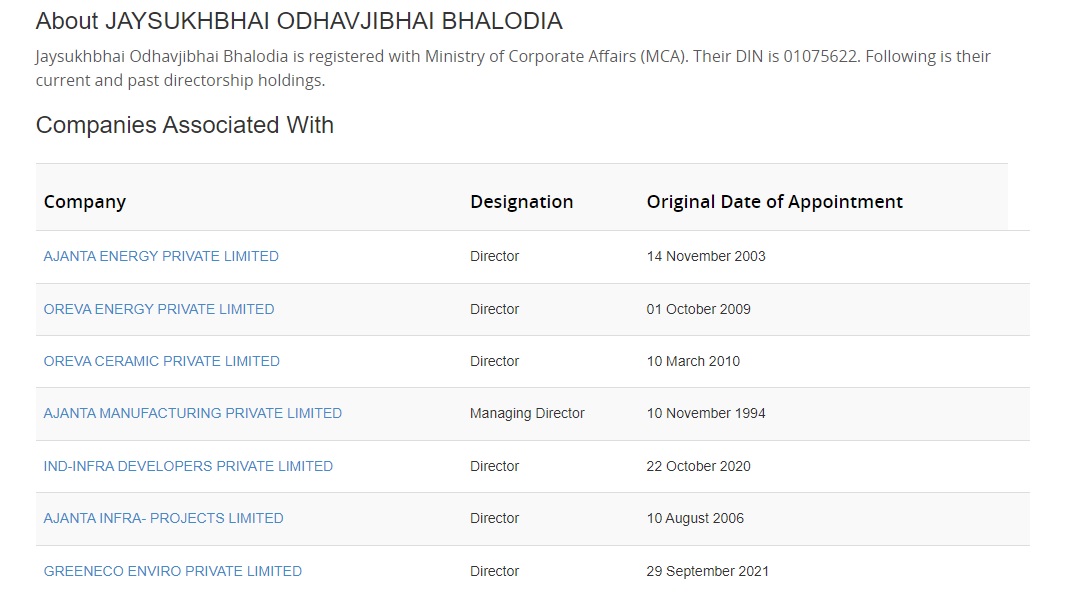Click the About JAYSUKHBHAI ODHAVJIBHAI BHALODIA heading

pyautogui.click(x=299, y=21)
